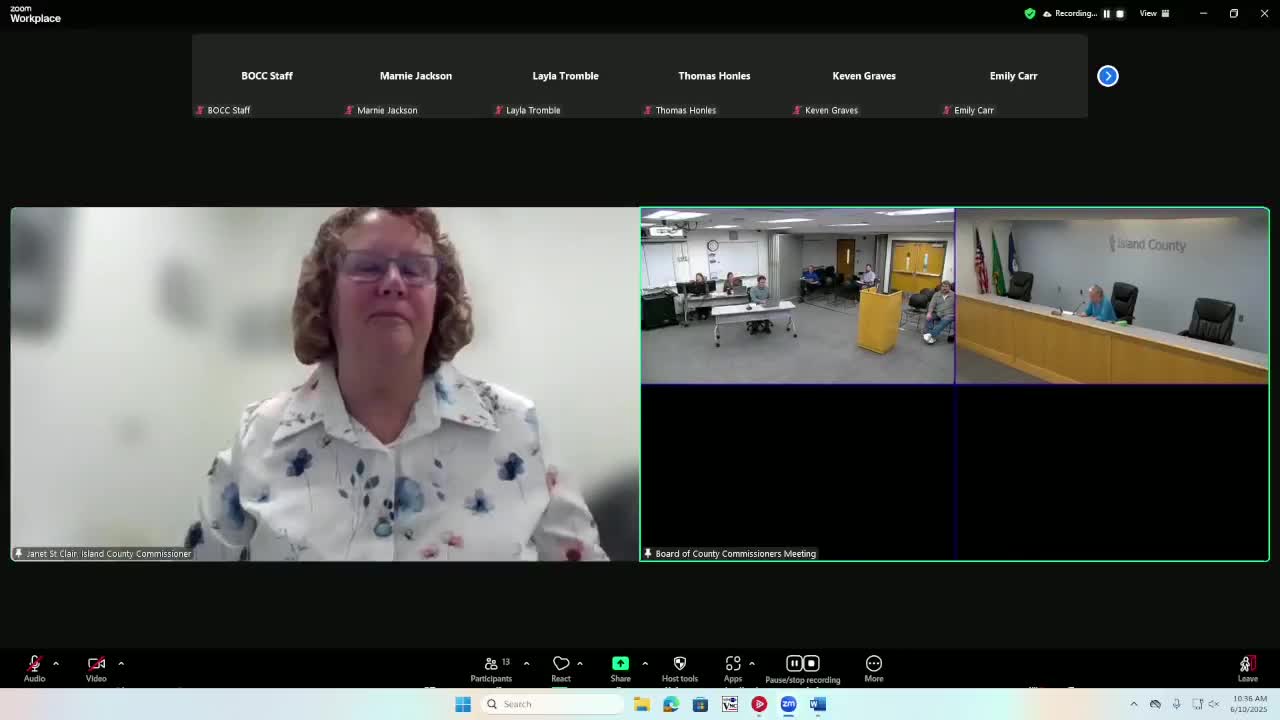The image size is (1280, 720).
Task: Stop recording via top bar stop icon
Action: click(x=1120, y=14)
